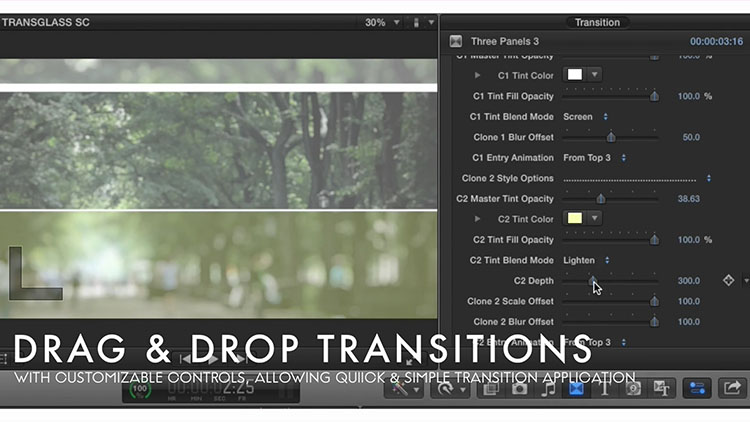Open the Music and Sound browser

[x=548, y=389]
